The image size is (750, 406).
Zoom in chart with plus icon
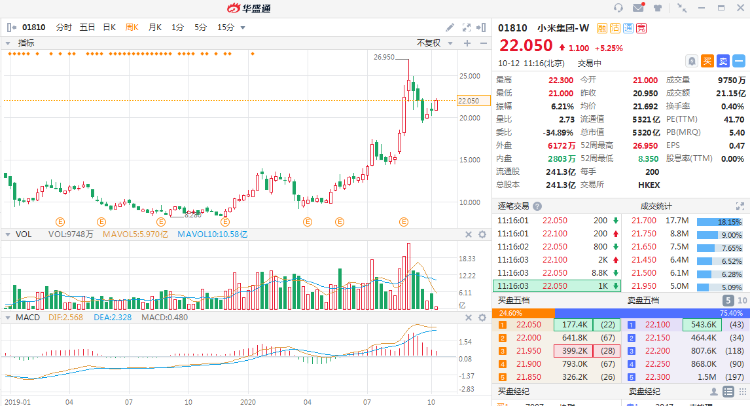(467, 43)
